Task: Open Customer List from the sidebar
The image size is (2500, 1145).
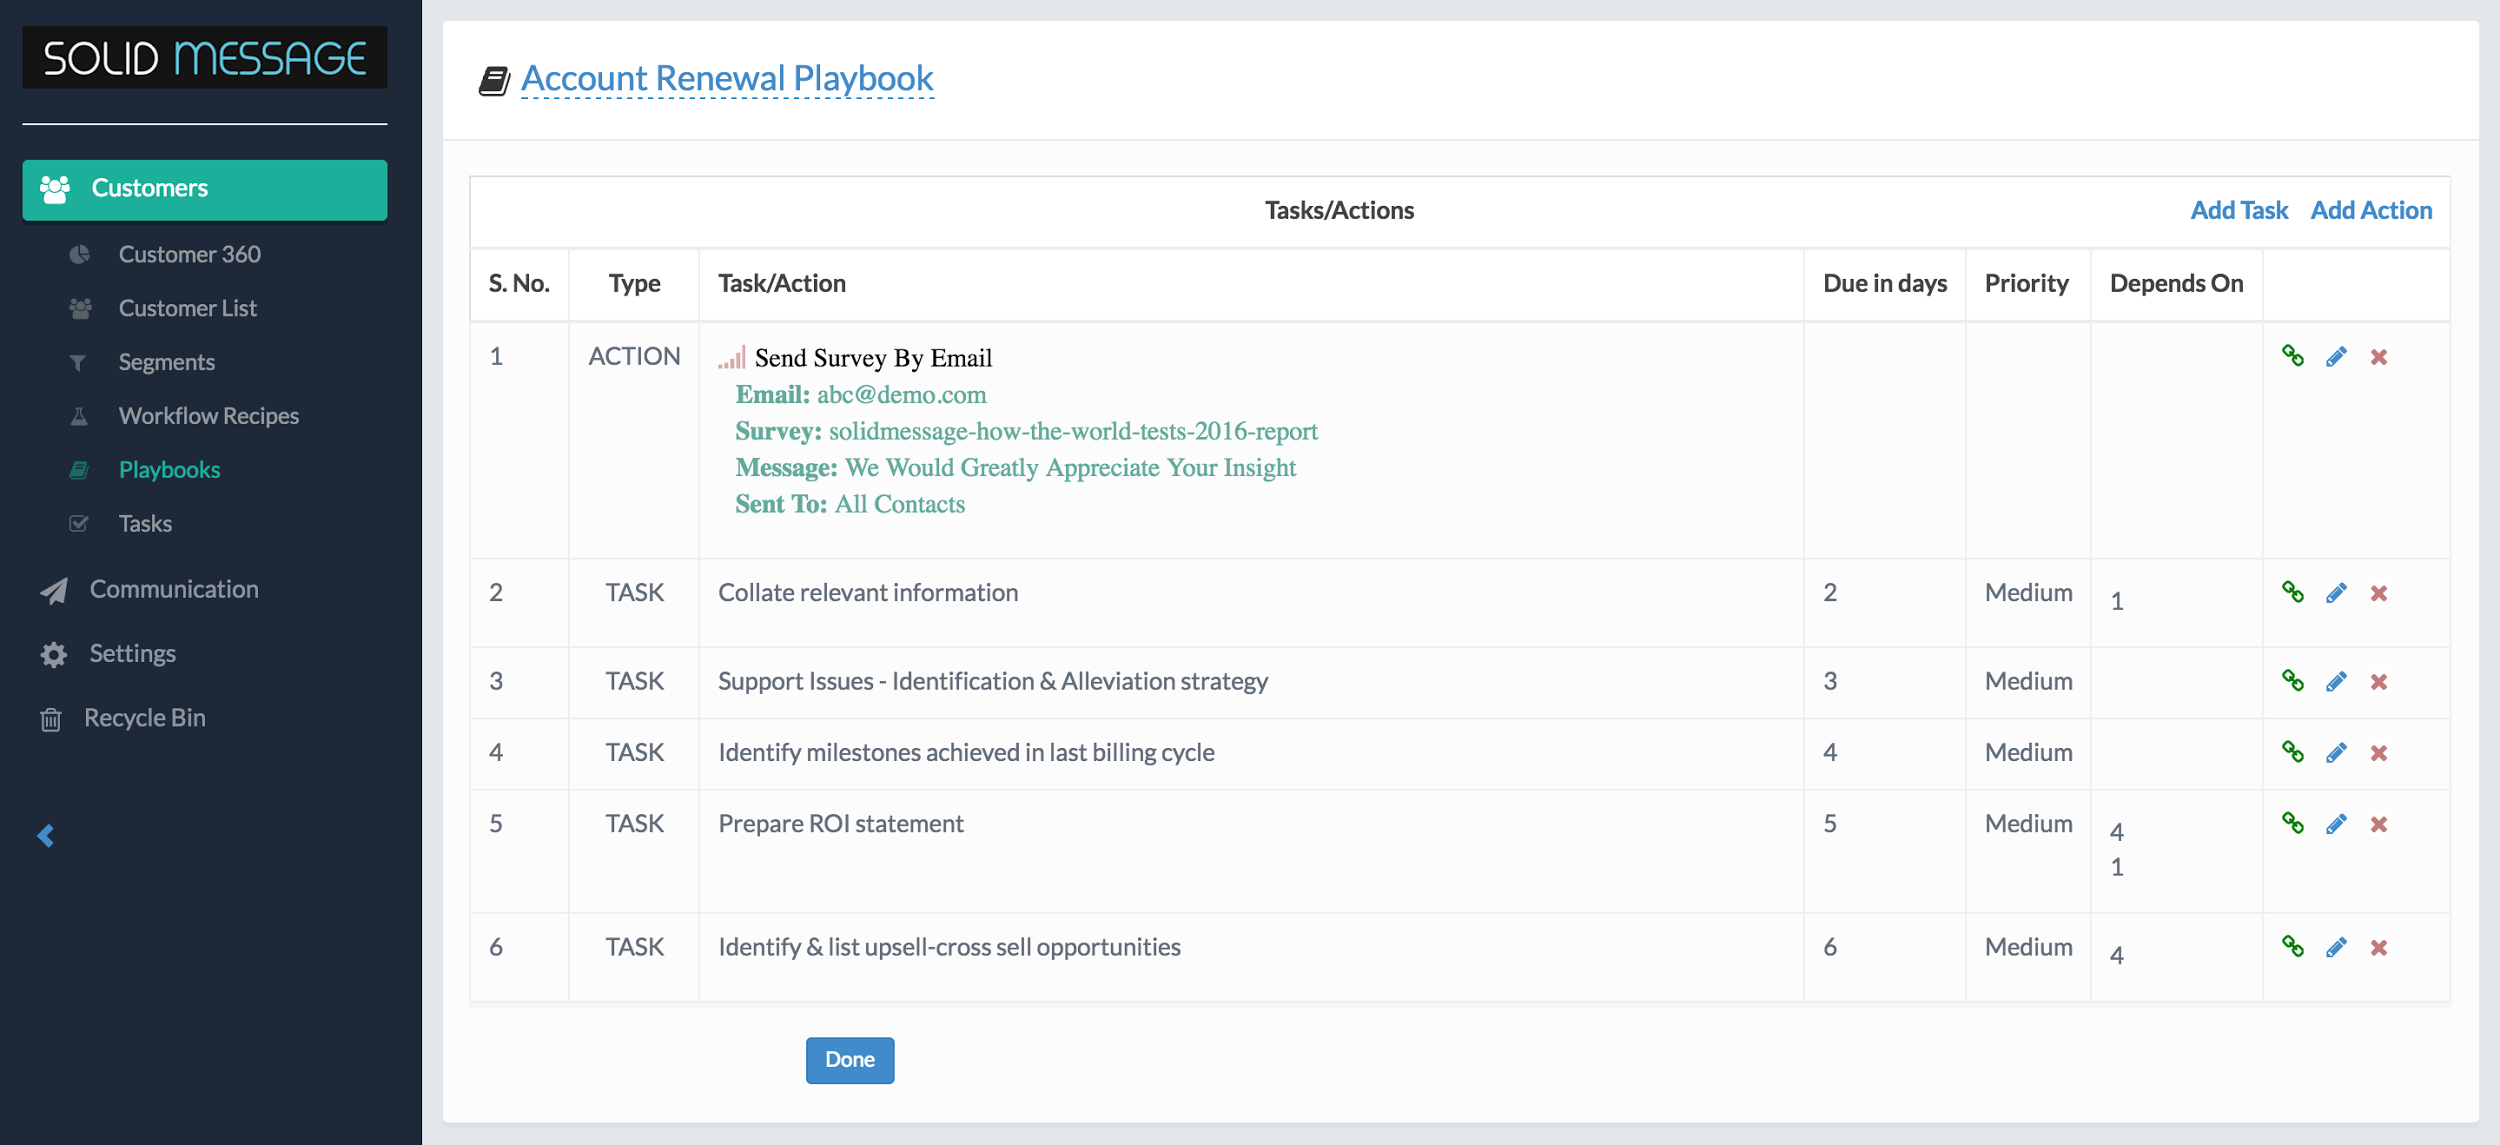Action: [x=80, y=308]
